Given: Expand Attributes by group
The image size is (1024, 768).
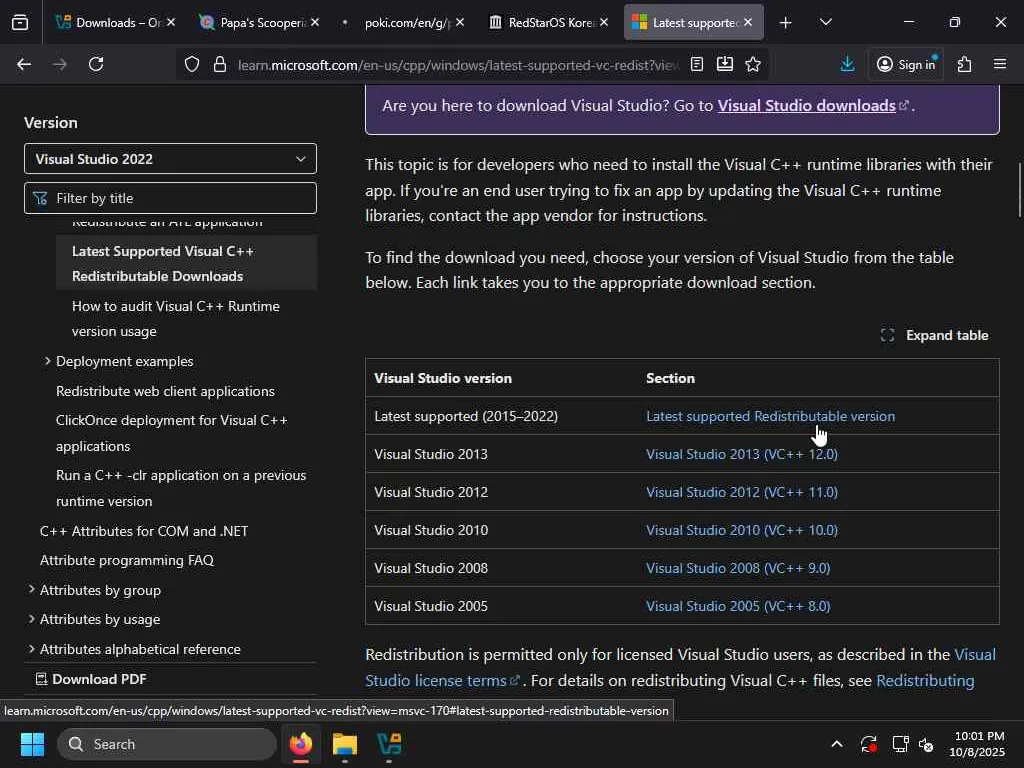Looking at the screenshot, I should pyautogui.click(x=31, y=590).
